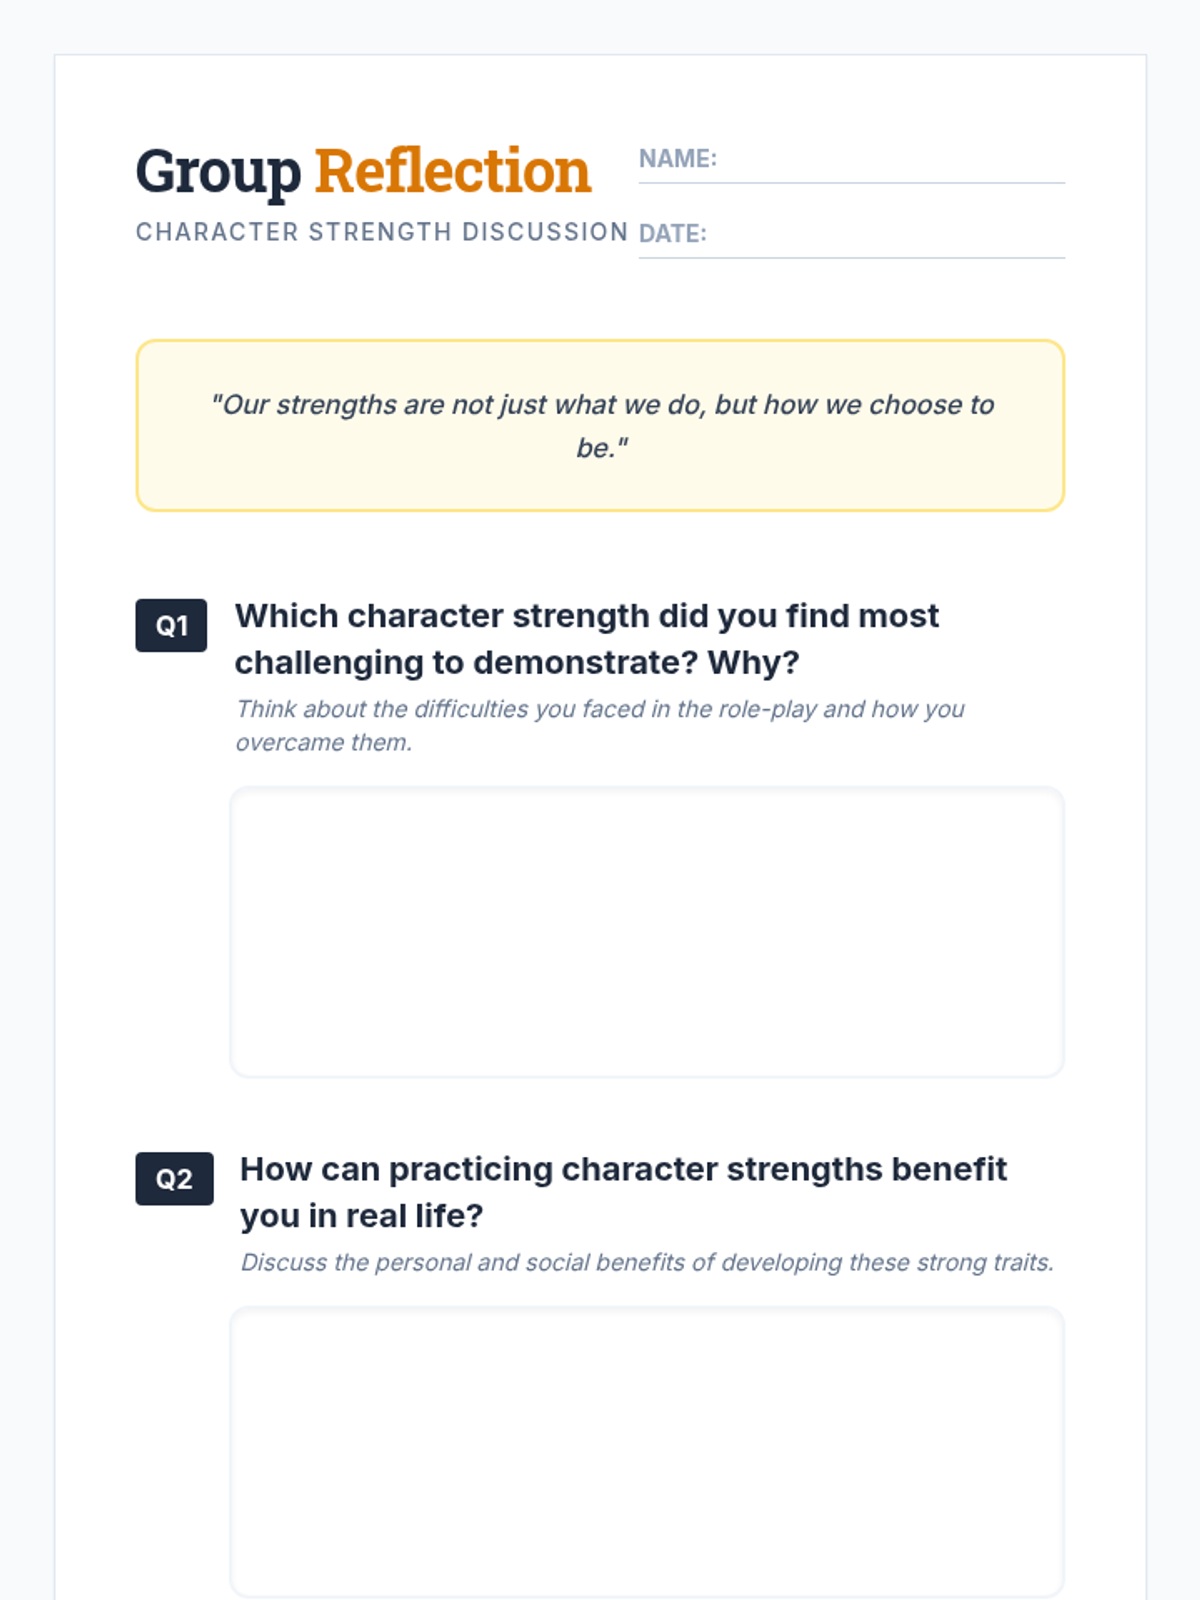1200x1600 pixels.
Task: Click the Q1 question heading
Action: pyautogui.click(x=587, y=639)
